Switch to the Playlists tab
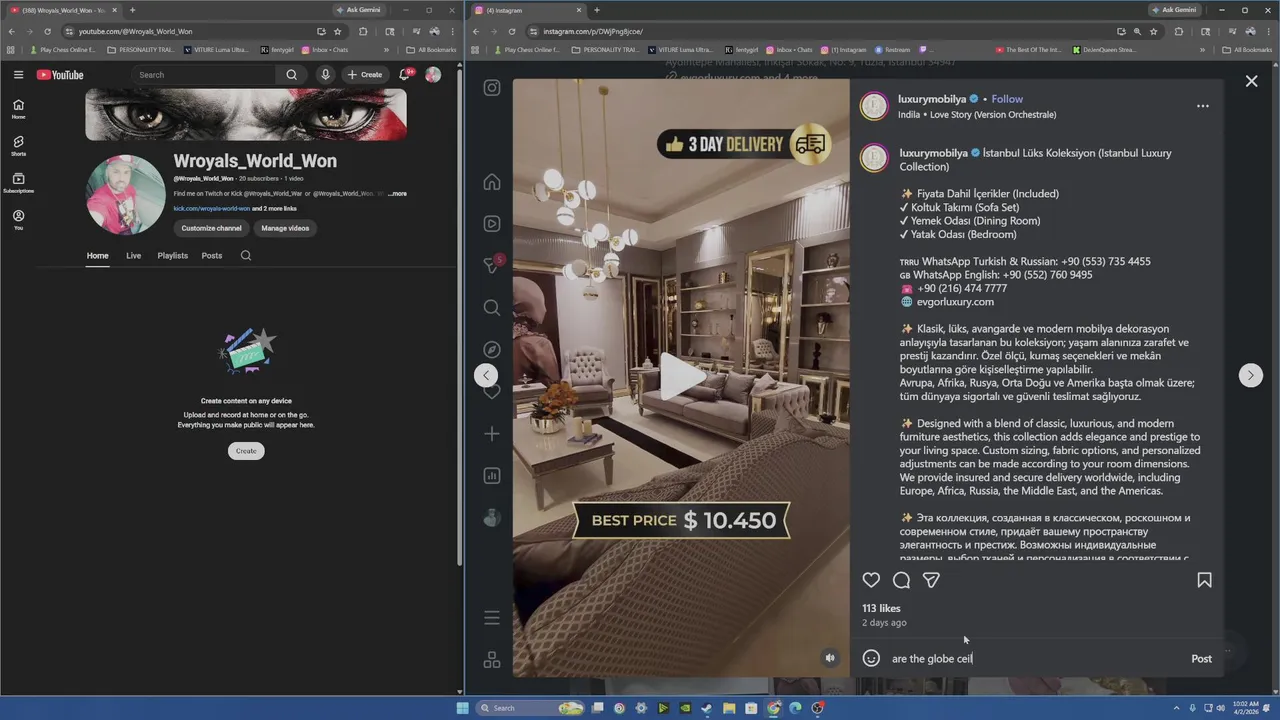The height and width of the screenshot is (720, 1280). click(172, 256)
